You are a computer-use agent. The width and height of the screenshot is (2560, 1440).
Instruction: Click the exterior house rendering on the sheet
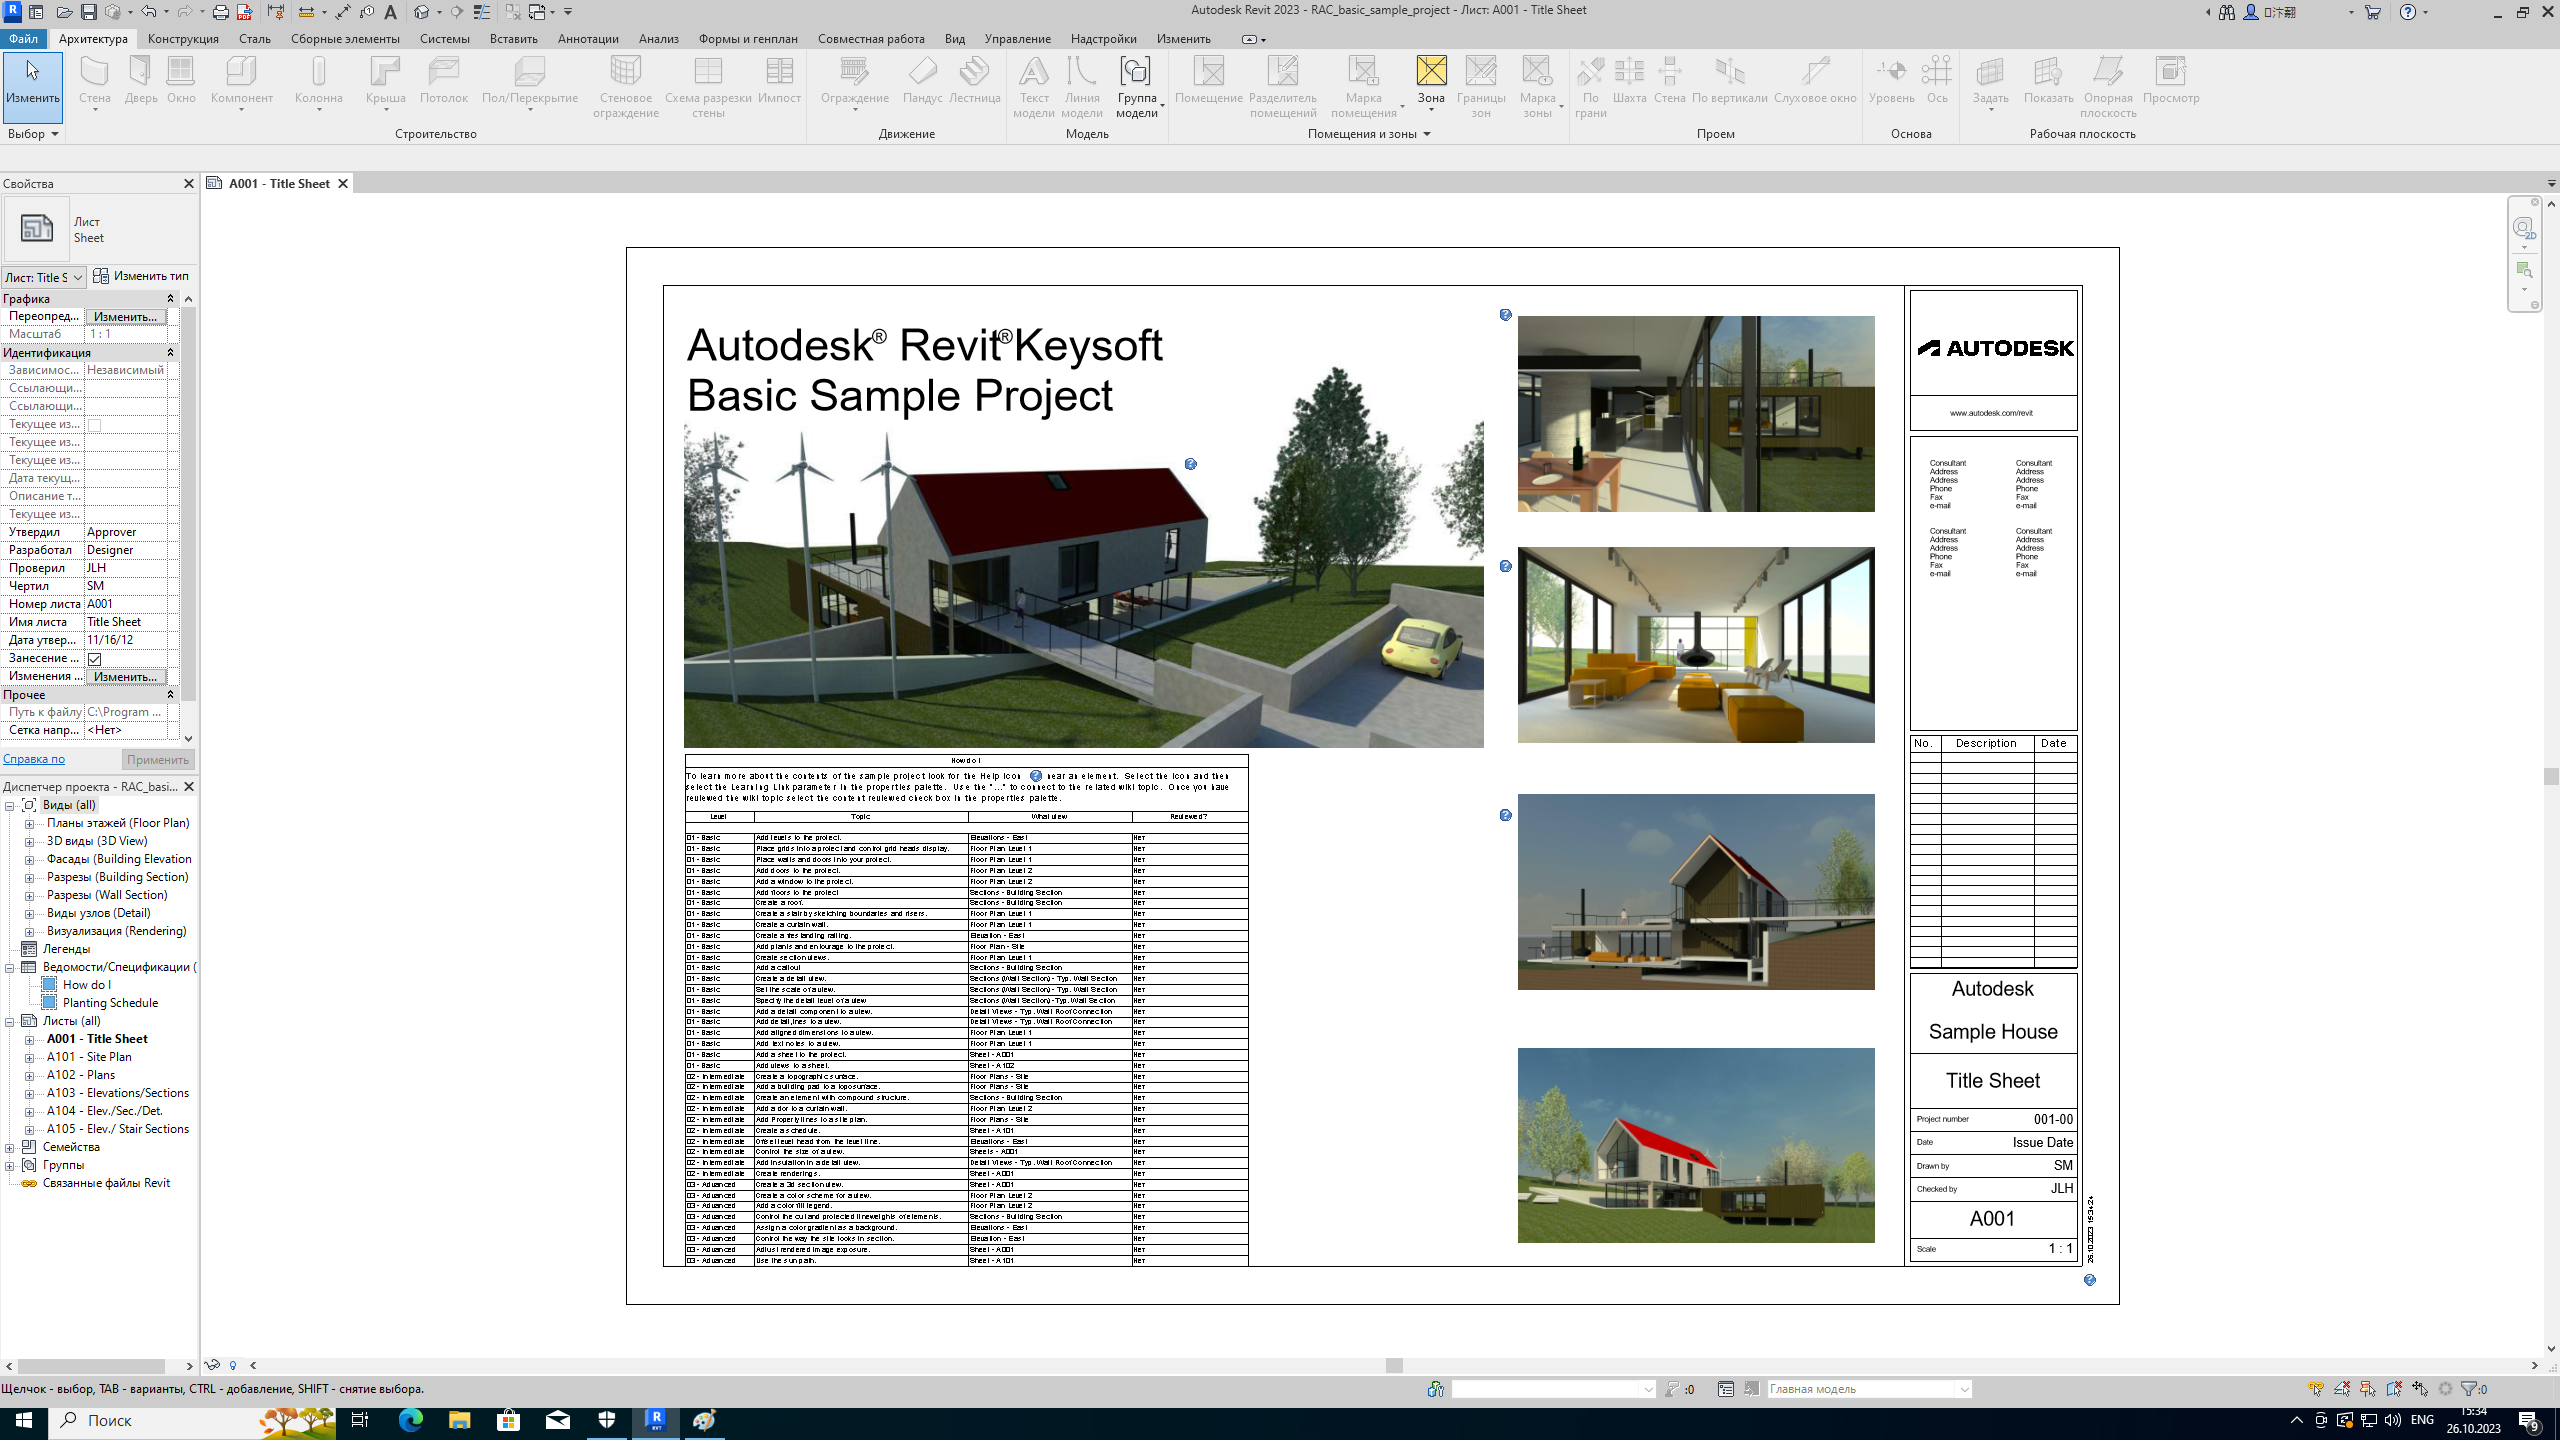[x=1083, y=586]
